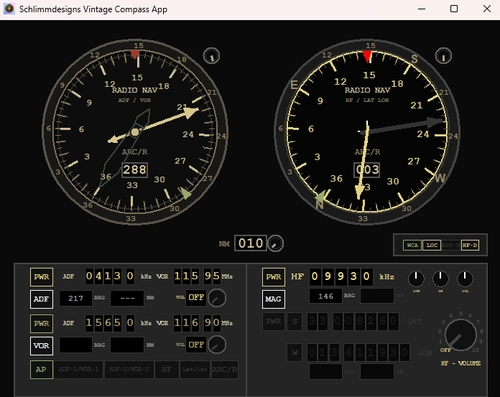Click the 217 BRG bearing display
The height and width of the screenshot is (397, 500).
point(76,298)
